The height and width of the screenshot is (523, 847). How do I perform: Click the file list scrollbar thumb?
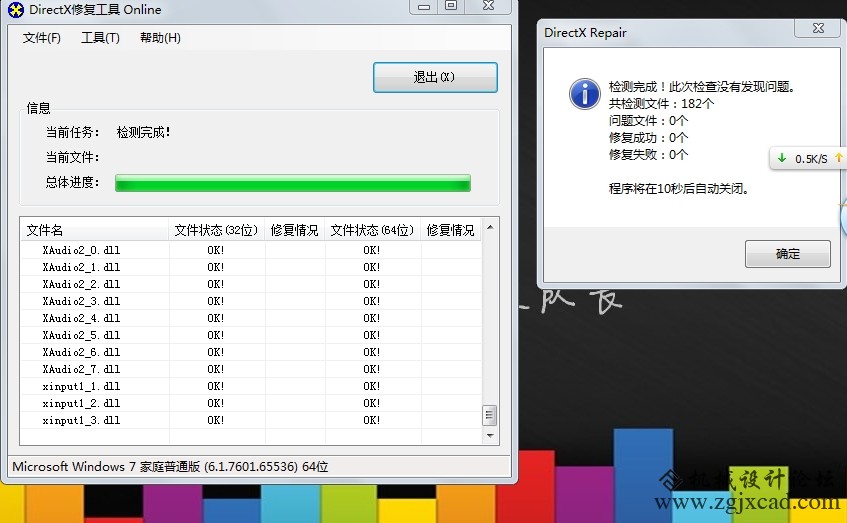pos(489,415)
